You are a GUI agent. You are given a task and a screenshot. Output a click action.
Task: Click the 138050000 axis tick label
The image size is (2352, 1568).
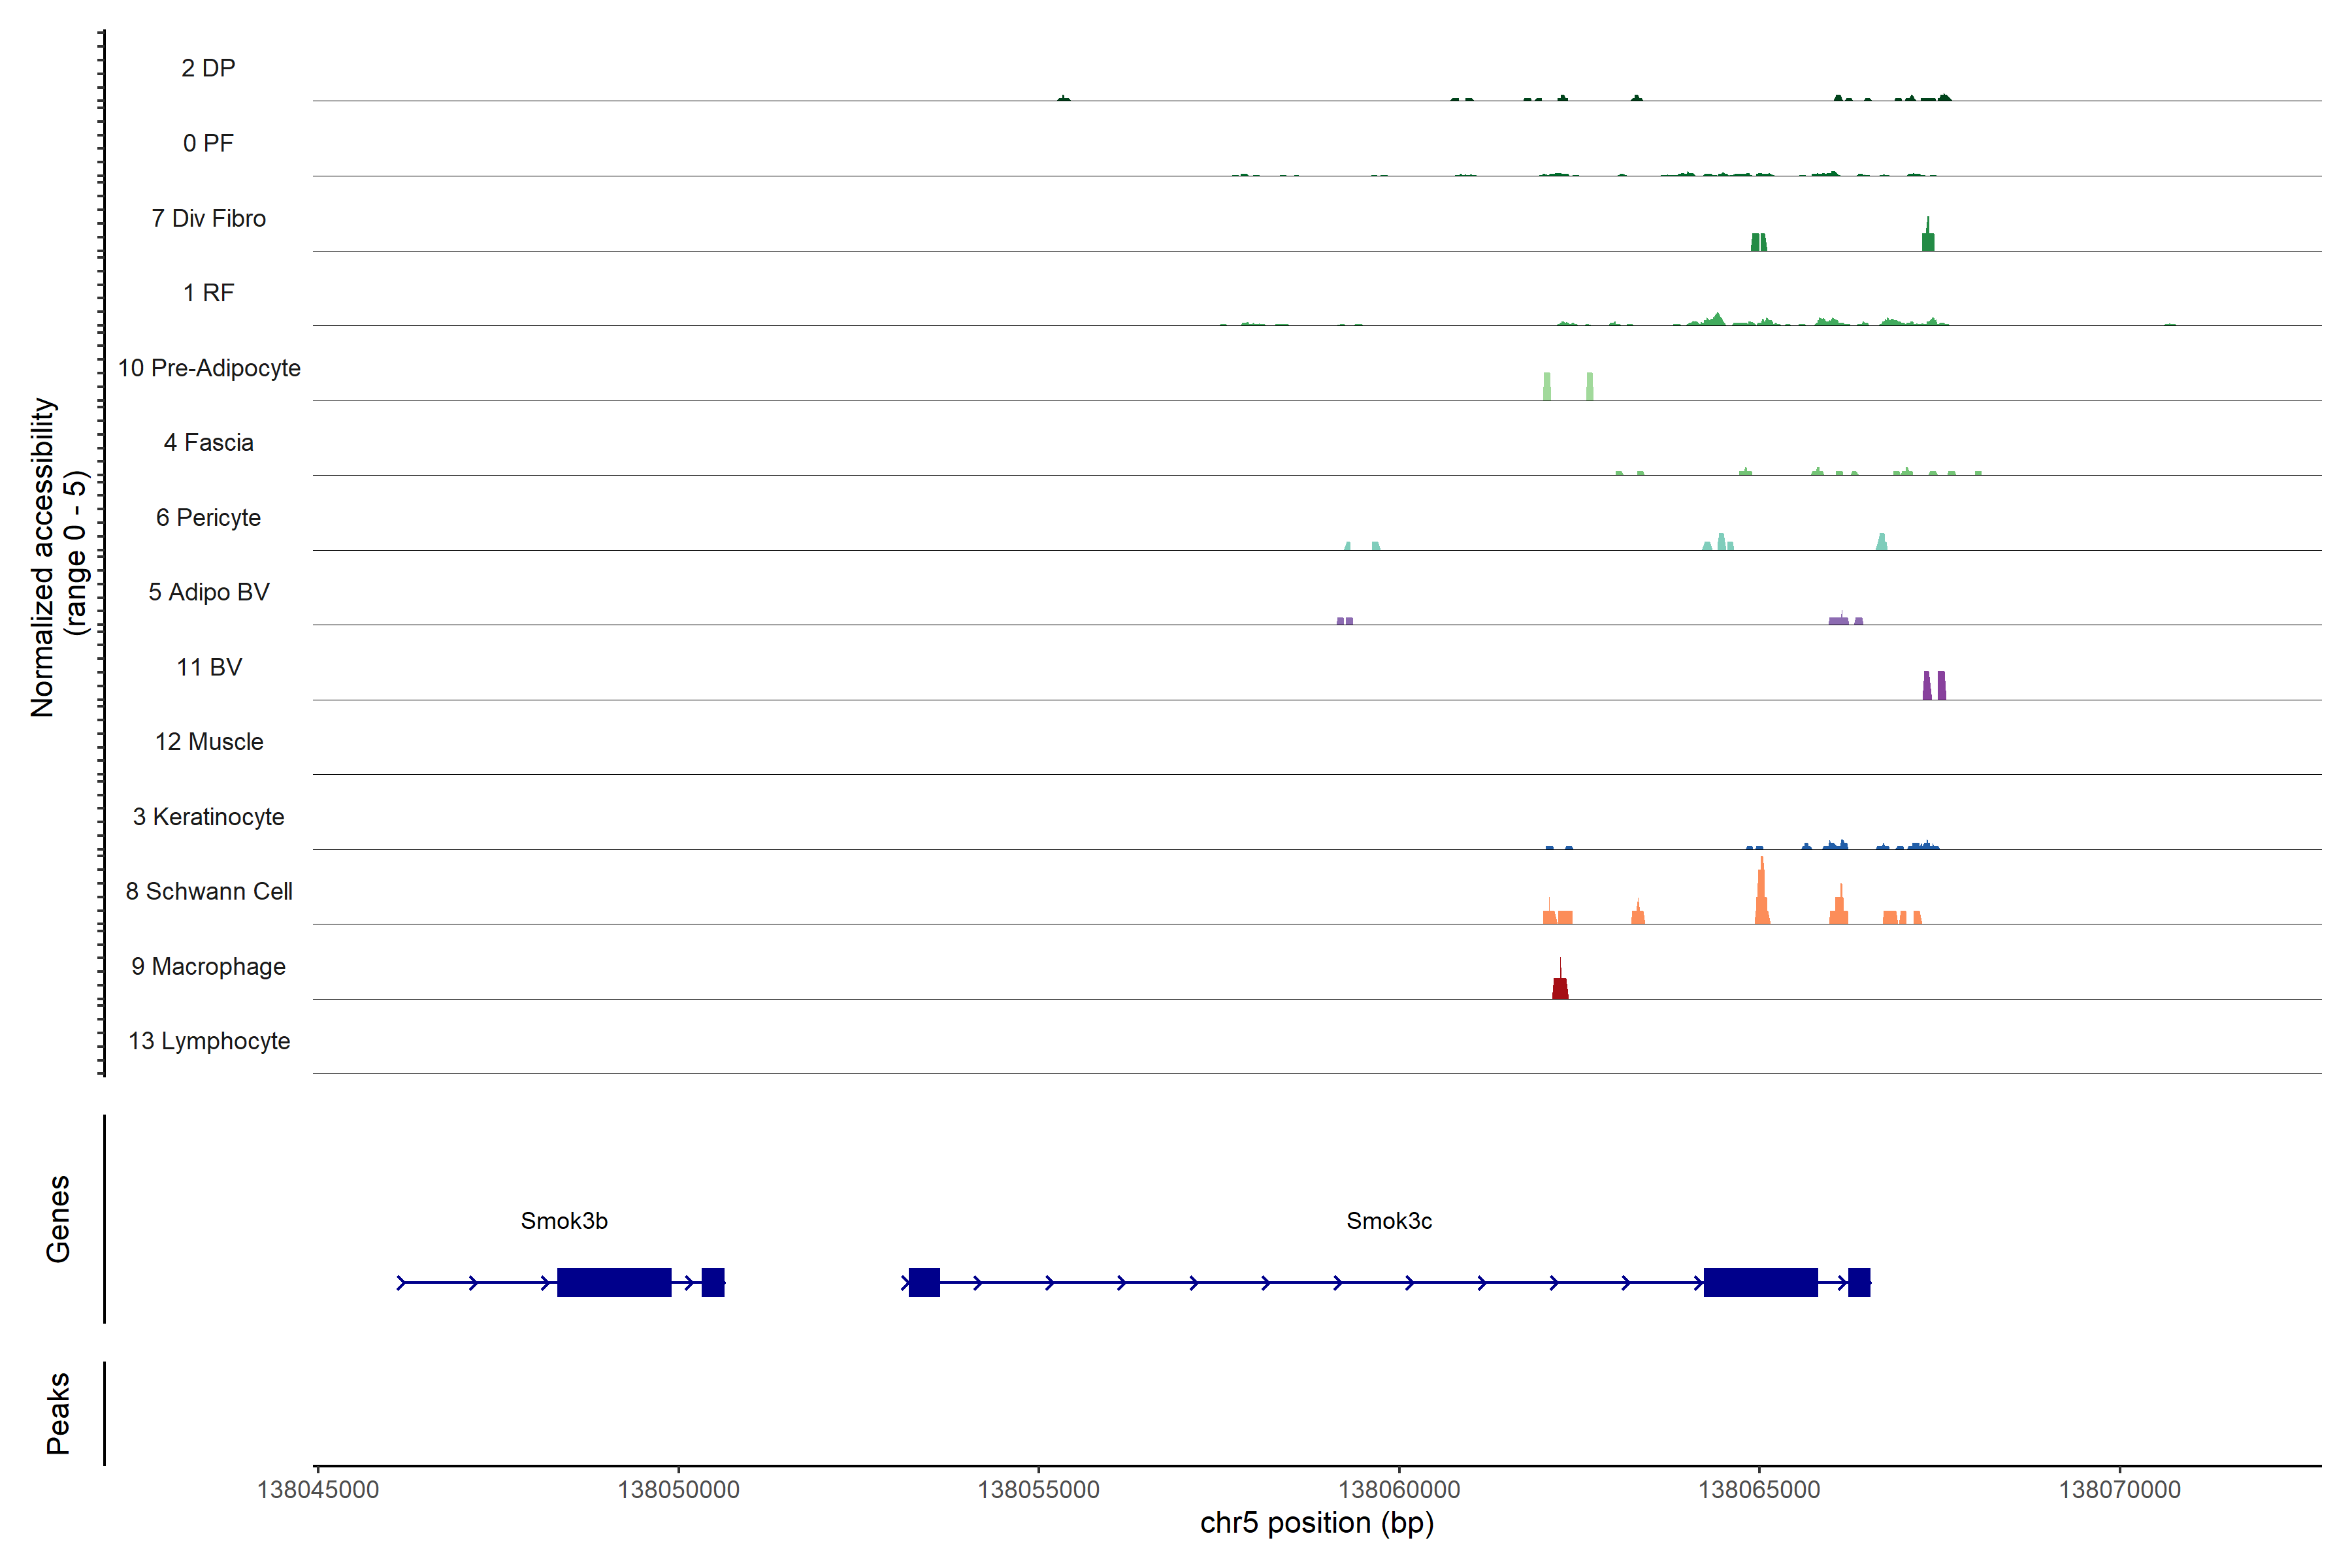pos(678,1490)
